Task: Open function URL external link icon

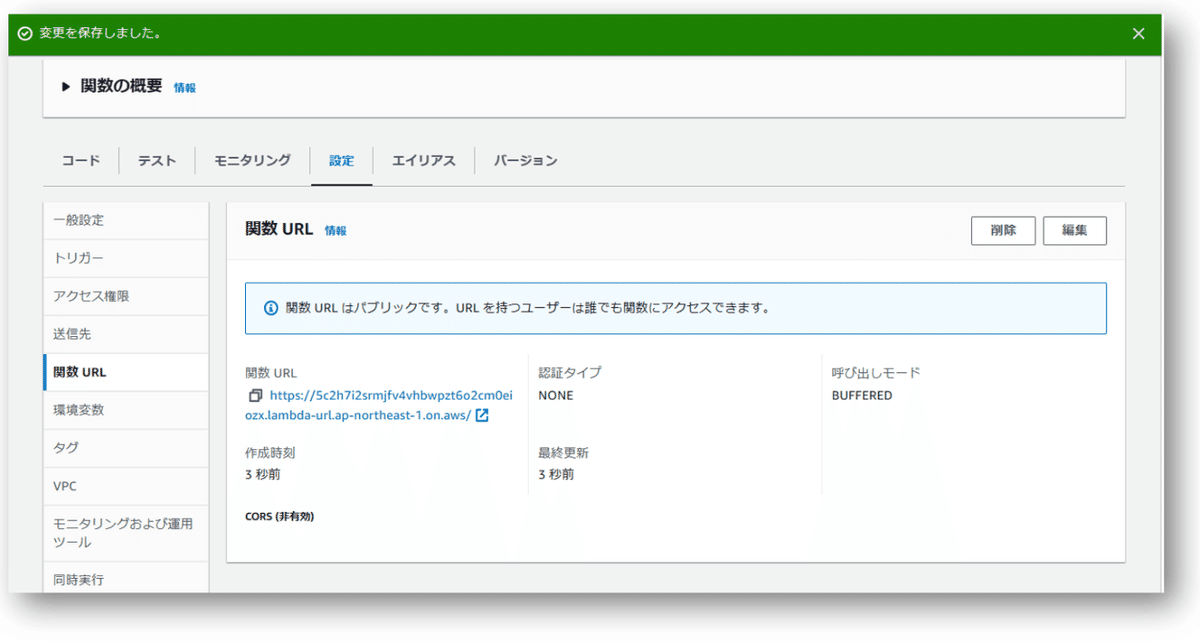Action: point(482,415)
